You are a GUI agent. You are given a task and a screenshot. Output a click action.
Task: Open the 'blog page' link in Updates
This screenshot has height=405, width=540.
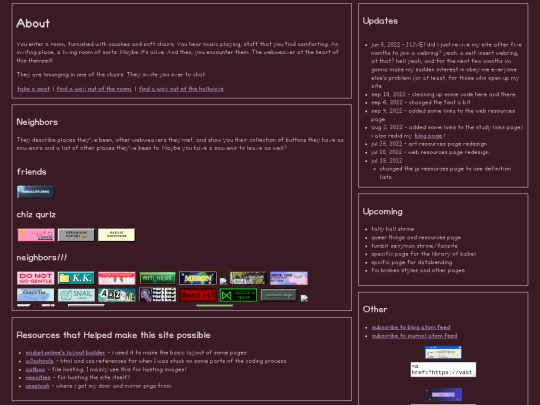(428, 136)
